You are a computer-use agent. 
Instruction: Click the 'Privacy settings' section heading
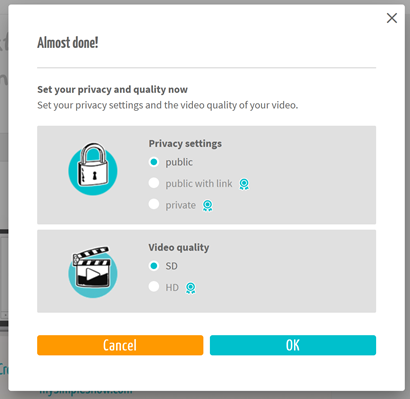coord(185,144)
